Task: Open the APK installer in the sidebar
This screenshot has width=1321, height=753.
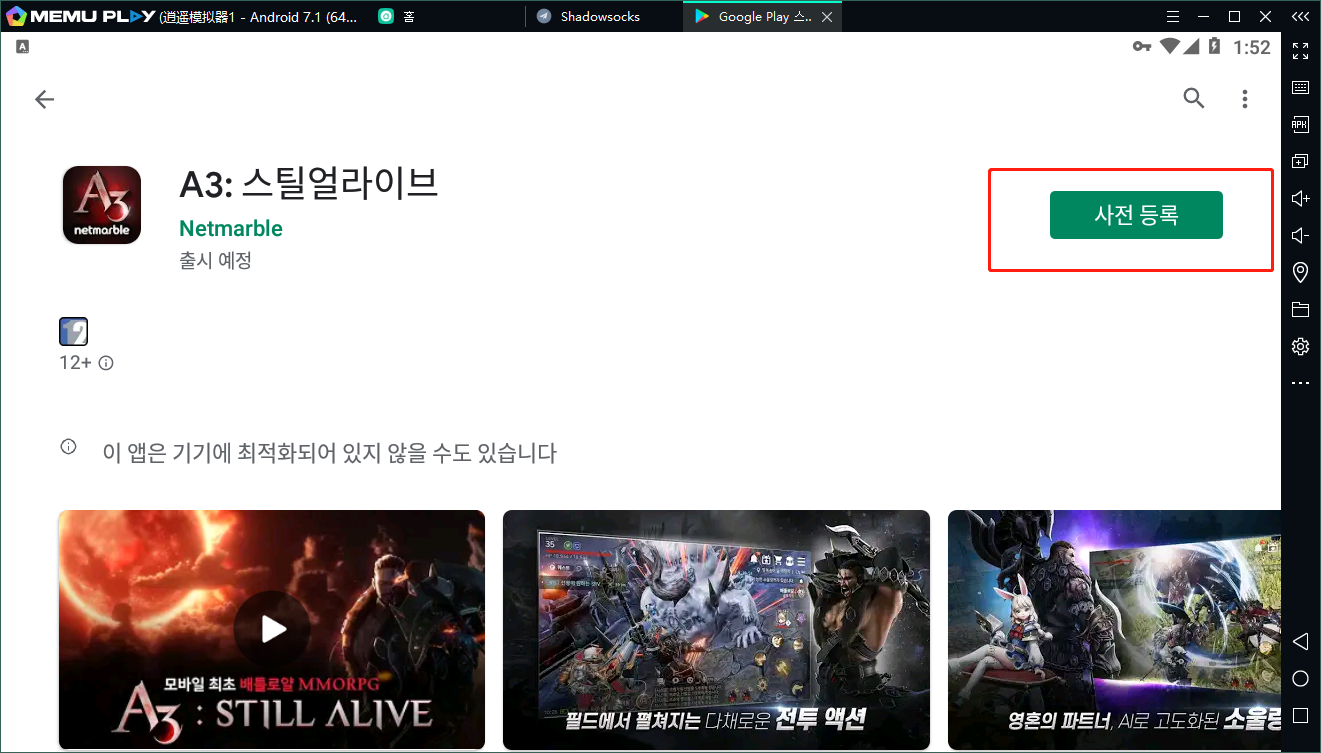Action: click(1300, 123)
